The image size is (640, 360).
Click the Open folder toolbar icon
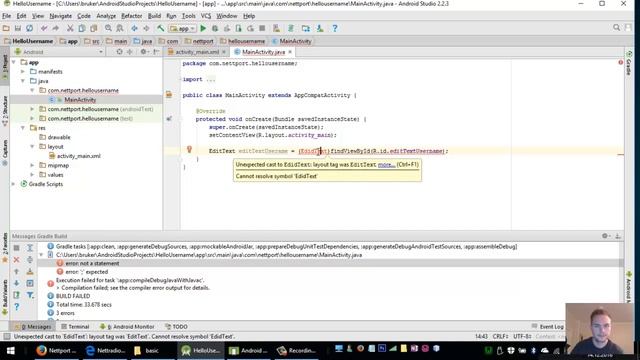tap(6, 28)
